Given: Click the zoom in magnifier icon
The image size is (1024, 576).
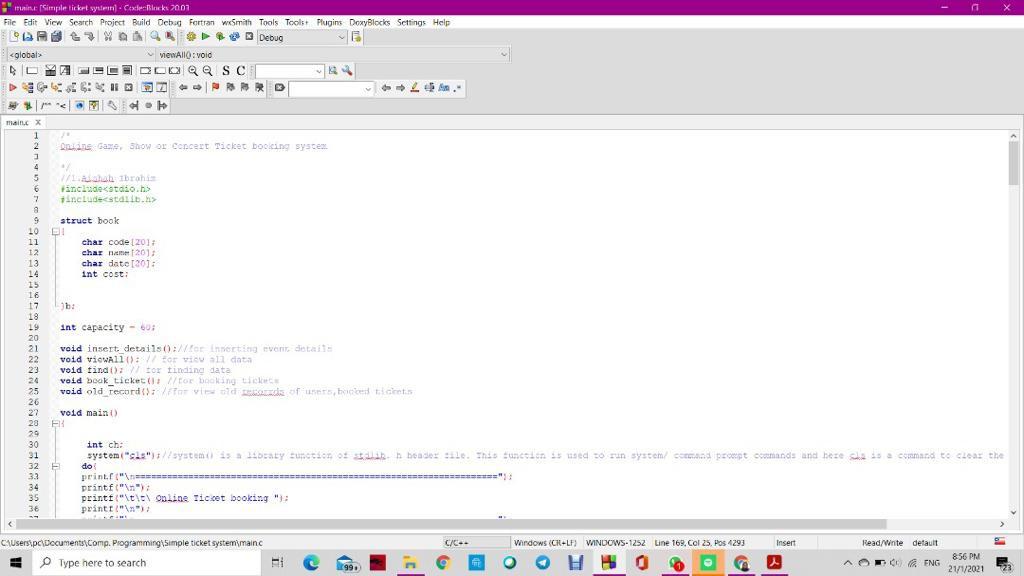Looking at the screenshot, I should pos(193,71).
